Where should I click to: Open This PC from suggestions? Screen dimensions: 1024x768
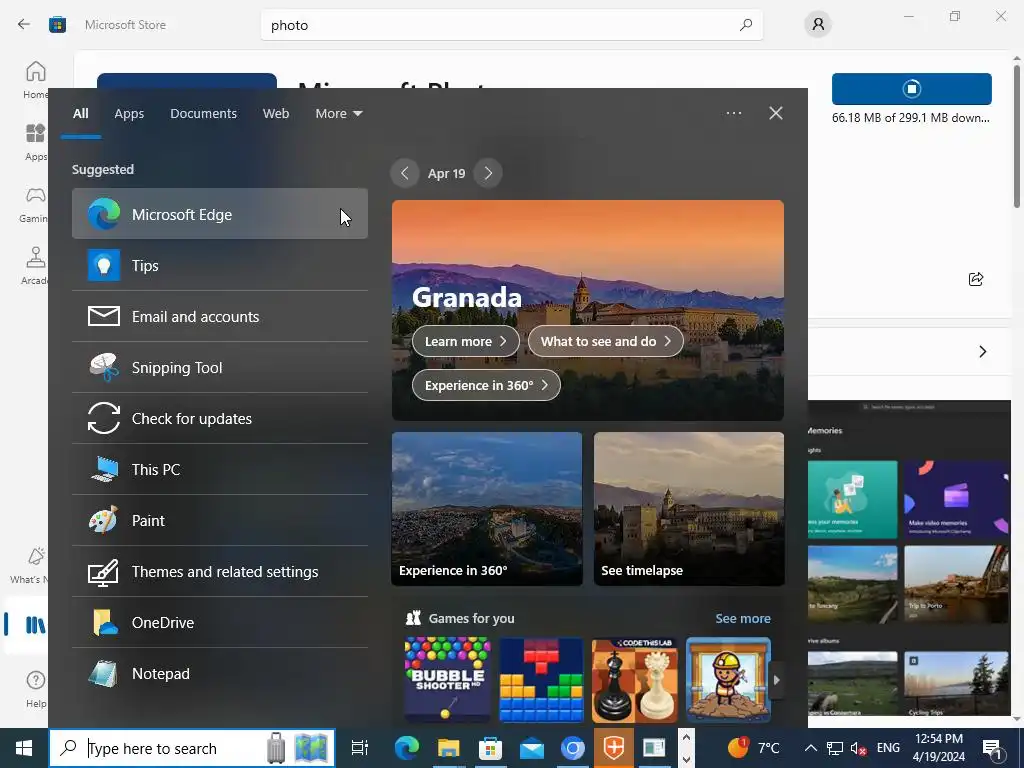(x=219, y=469)
